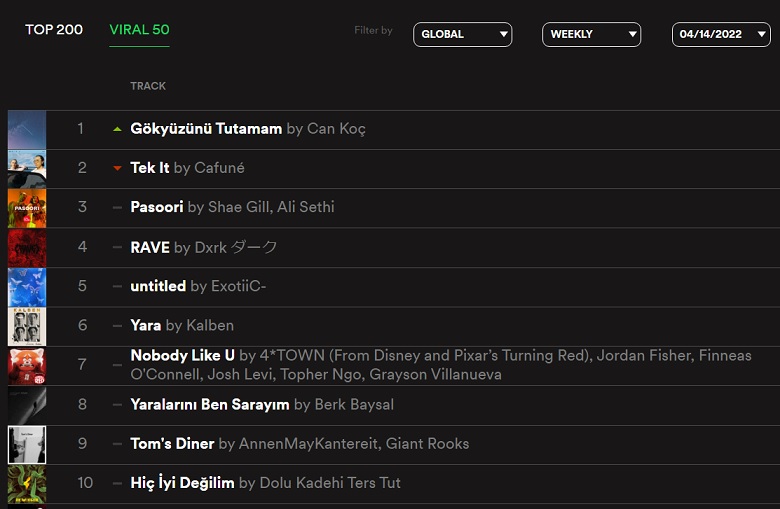Open untitled blue butterfly artwork
This screenshot has width=780, height=509.
(x=27, y=287)
